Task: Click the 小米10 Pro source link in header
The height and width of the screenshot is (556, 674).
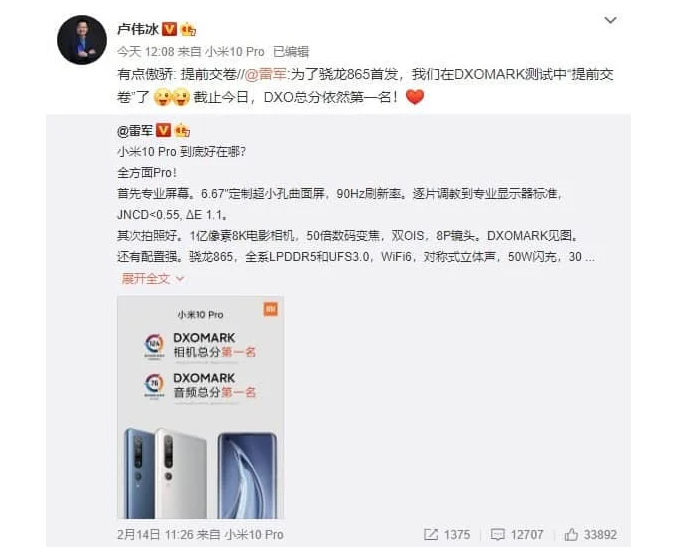Action: (234, 52)
